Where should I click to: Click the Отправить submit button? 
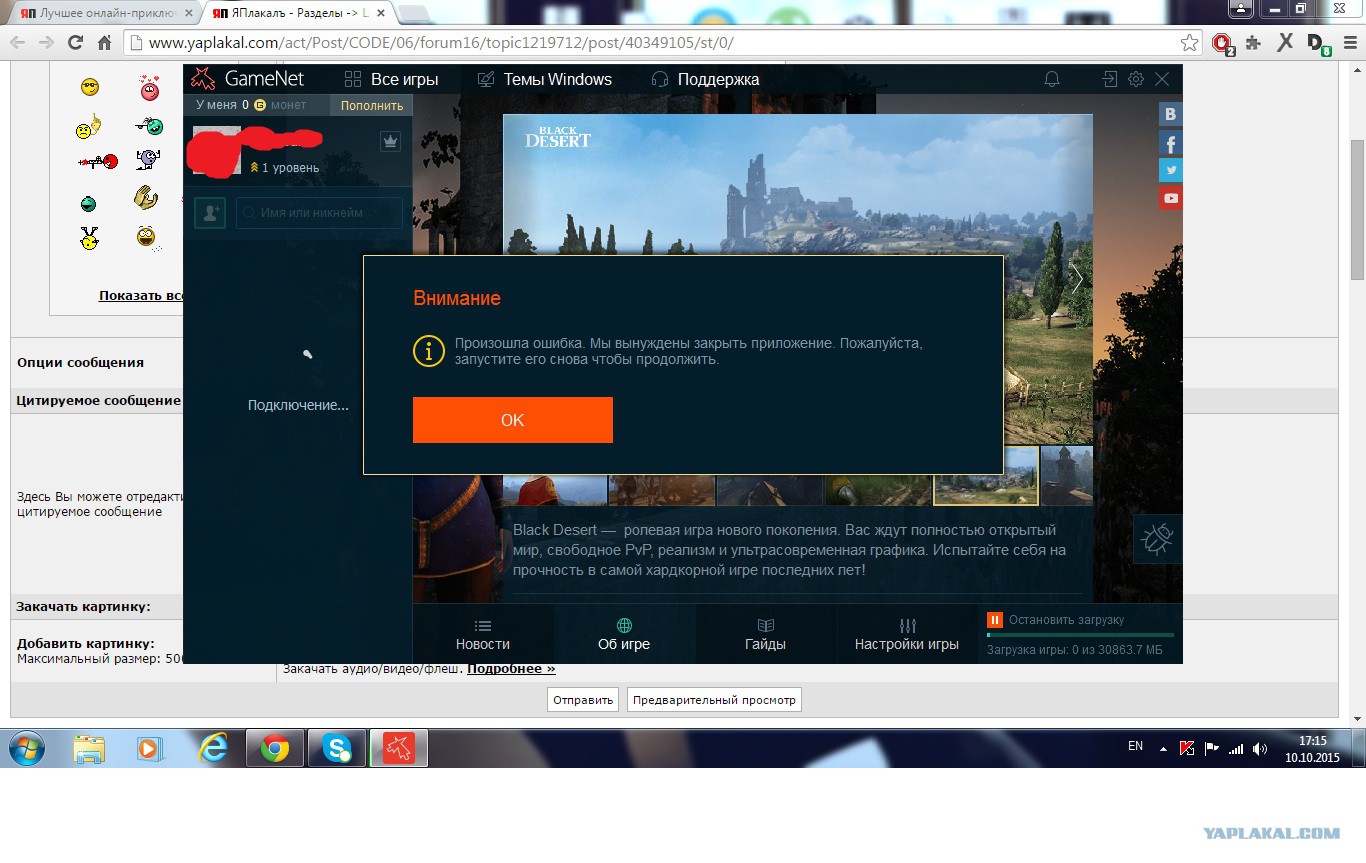click(583, 700)
